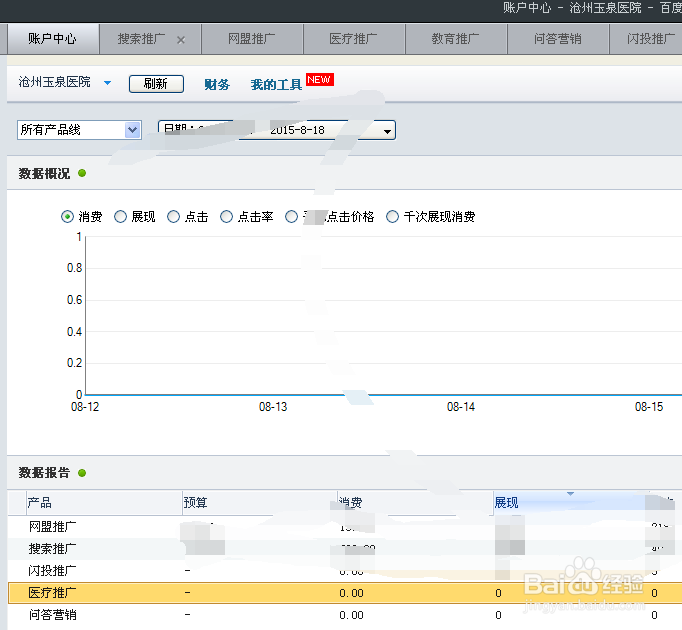682x630 pixels.
Task: Select the 消费 radio button
Action: pyautogui.click(x=67, y=217)
